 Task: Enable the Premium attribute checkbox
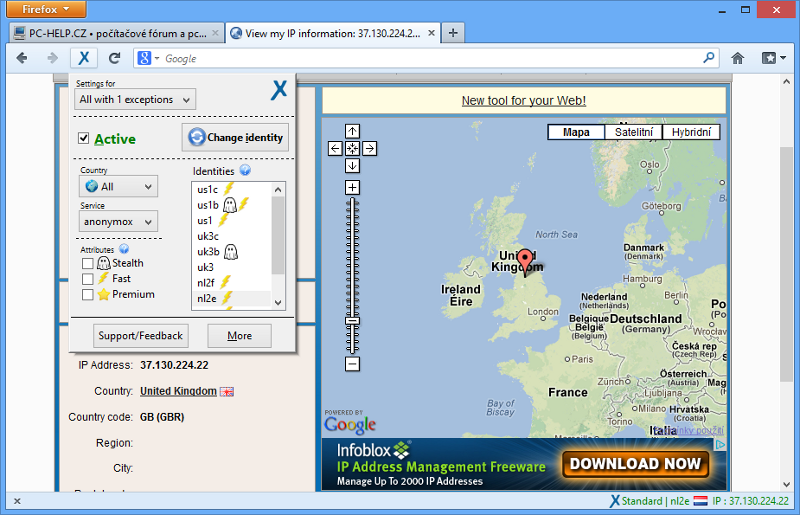pyautogui.click(x=88, y=295)
